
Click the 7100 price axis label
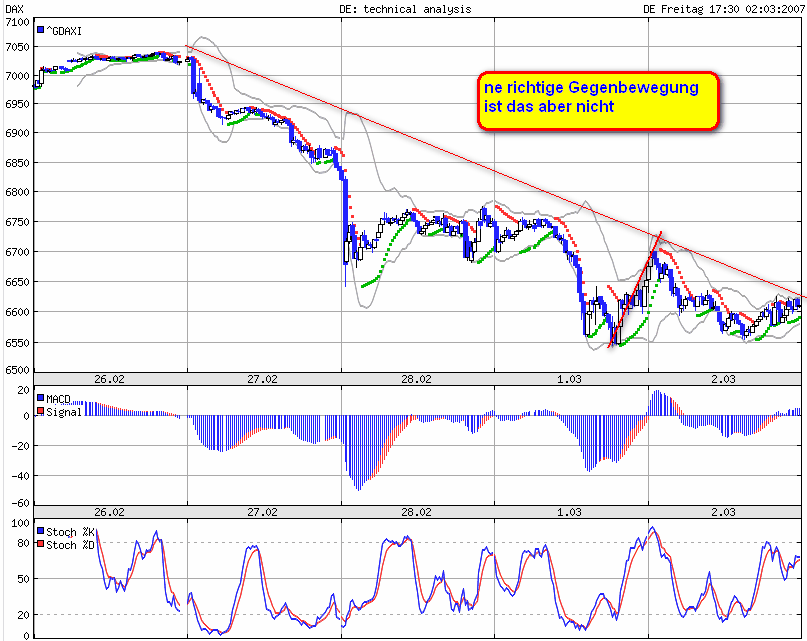click(x=17, y=22)
